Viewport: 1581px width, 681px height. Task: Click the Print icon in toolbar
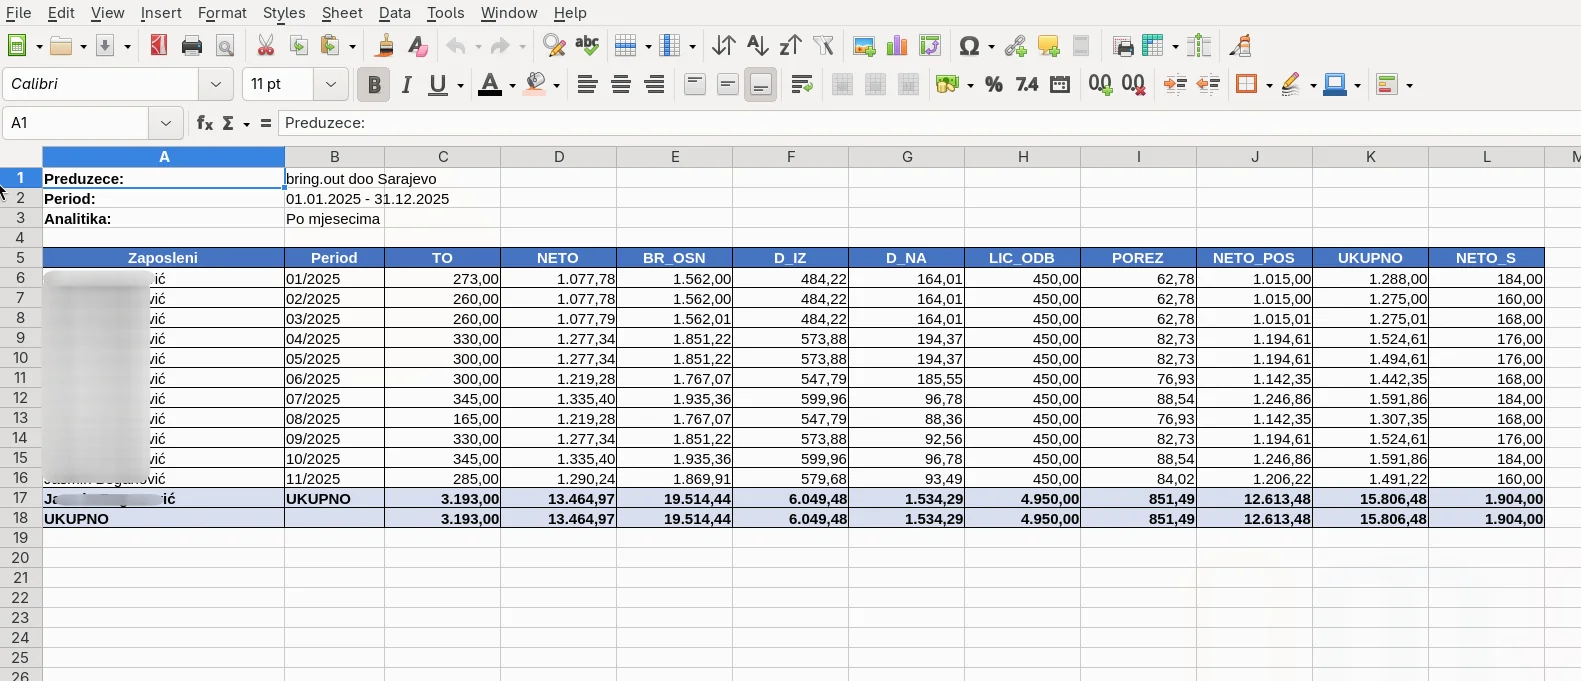[x=192, y=46]
